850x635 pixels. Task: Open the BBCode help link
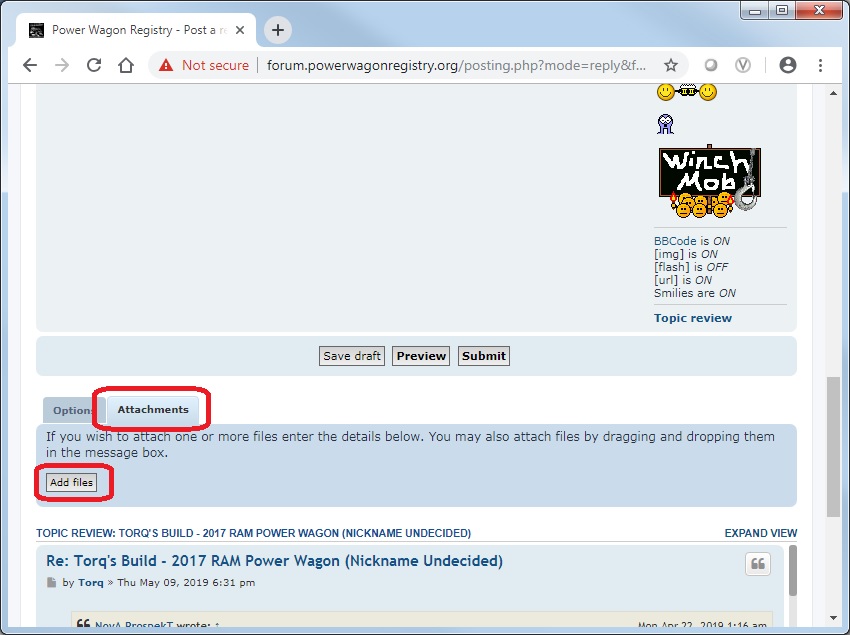[675, 241]
